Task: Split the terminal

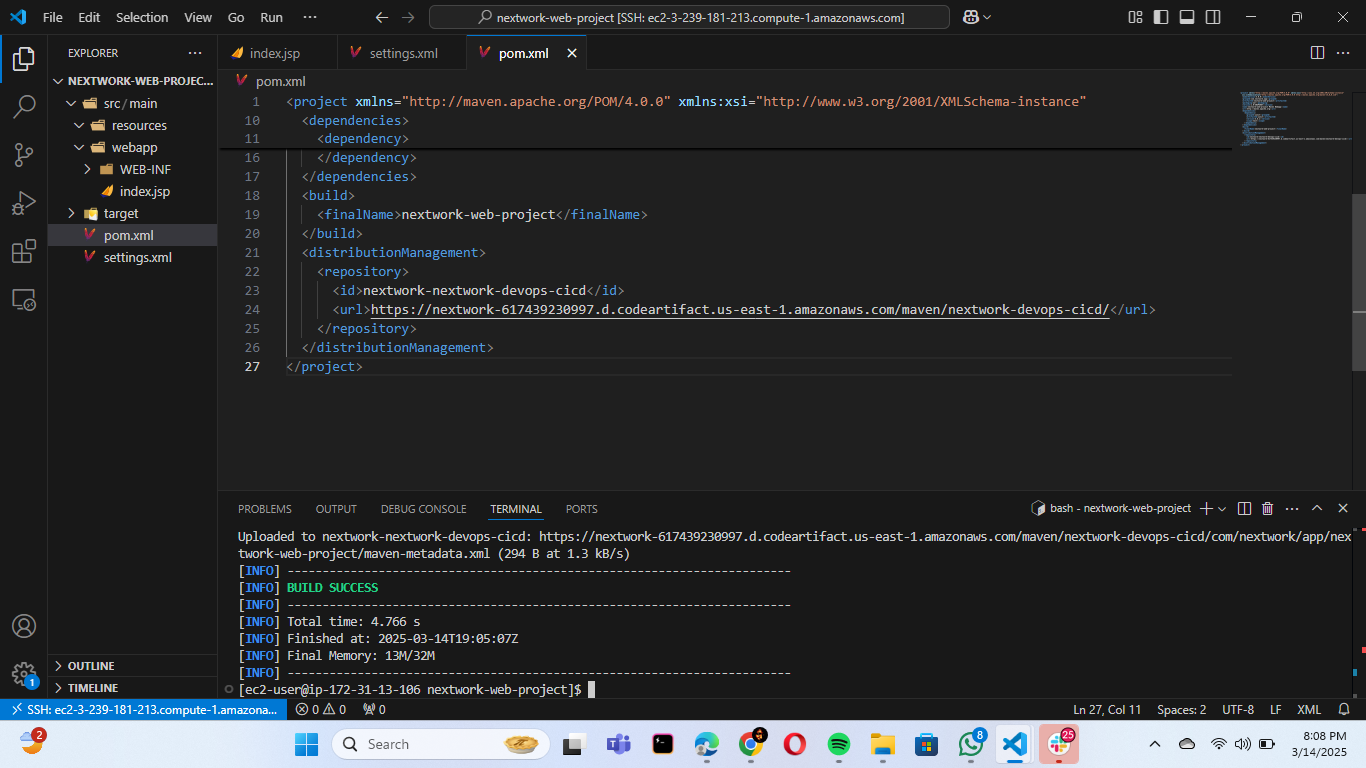Action: tap(1244, 509)
